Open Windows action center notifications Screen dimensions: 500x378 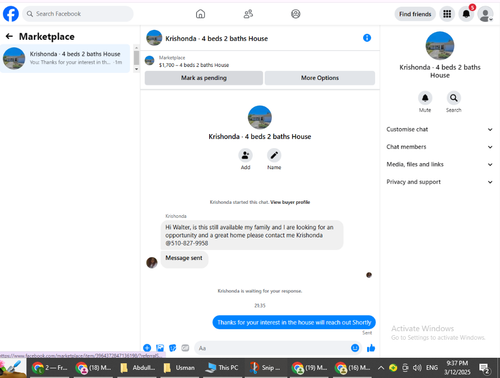click(x=484, y=368)
